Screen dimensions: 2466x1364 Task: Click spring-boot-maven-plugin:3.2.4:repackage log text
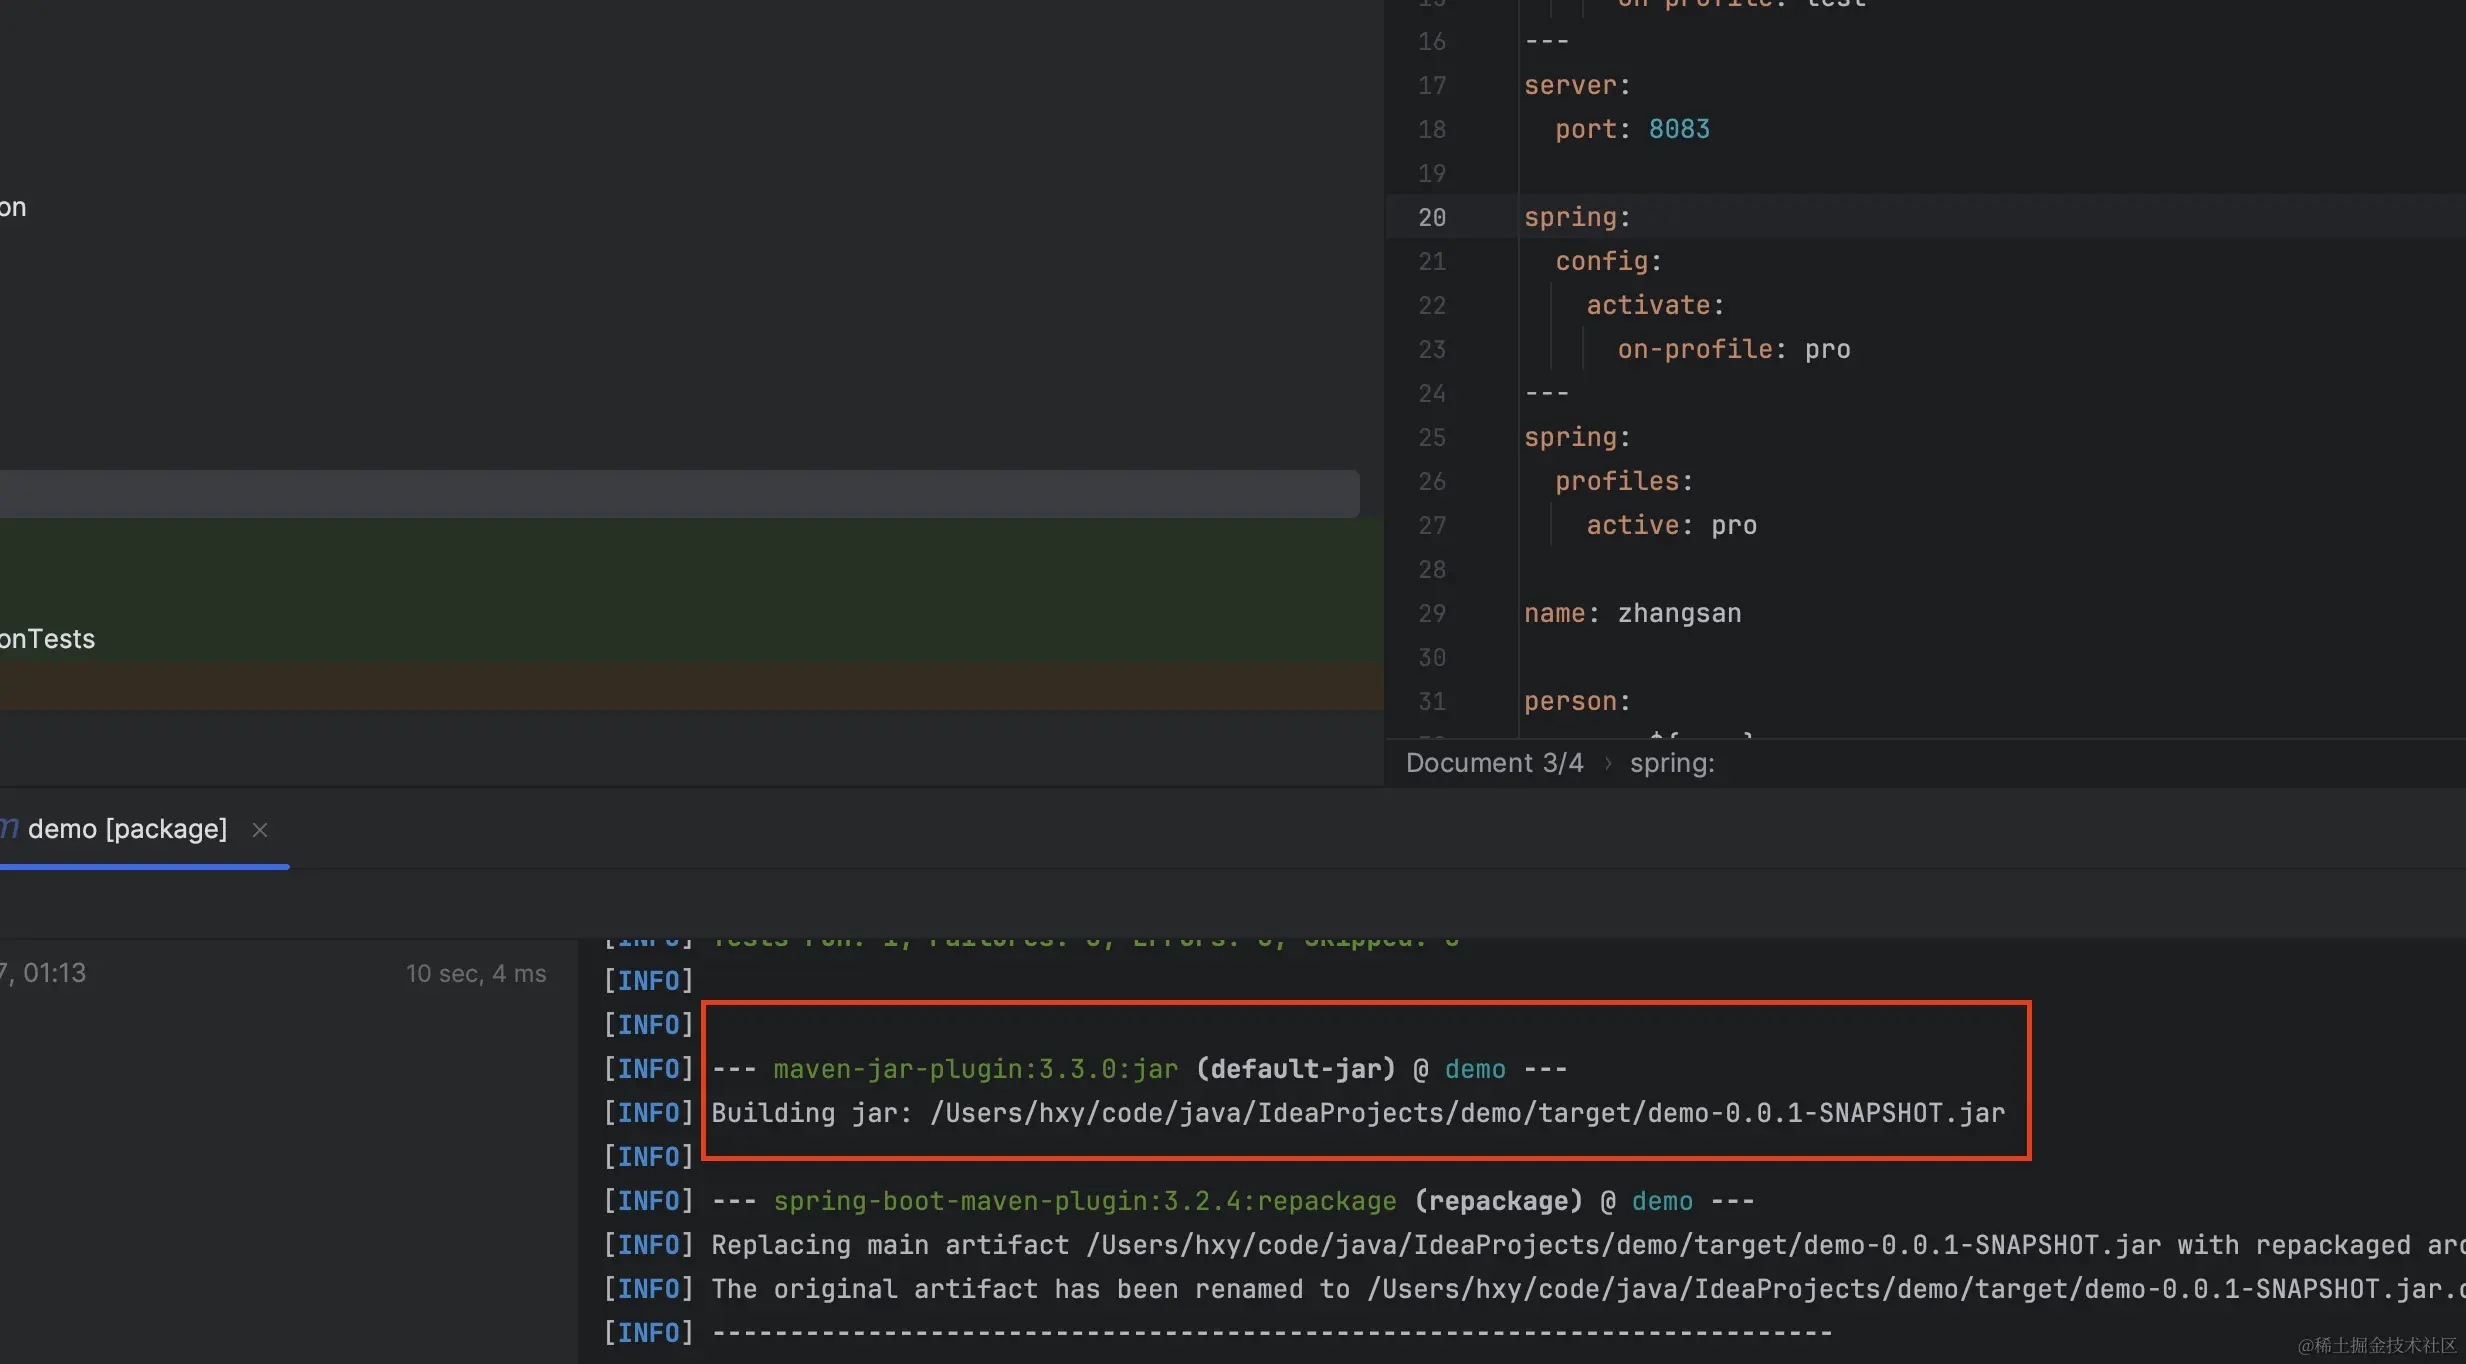tap(1084, 1201)
